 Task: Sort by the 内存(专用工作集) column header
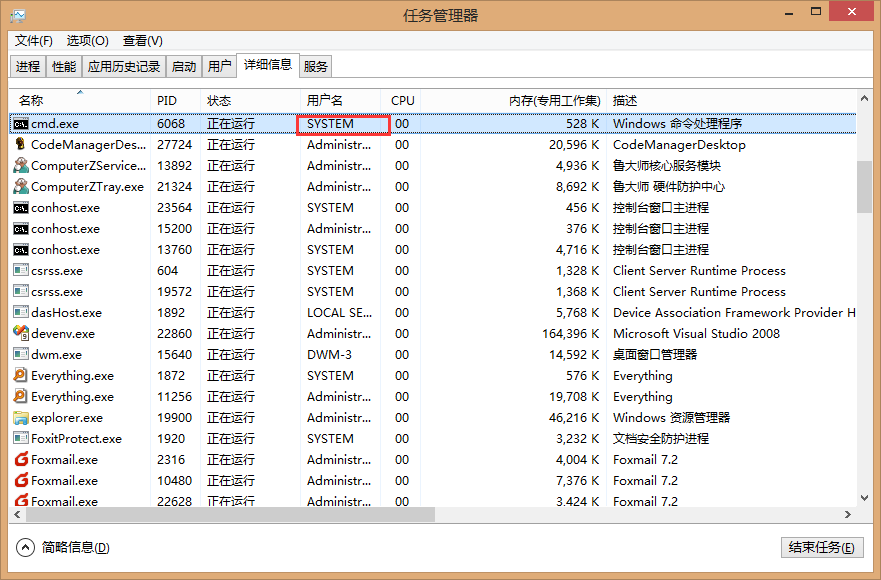514,101
